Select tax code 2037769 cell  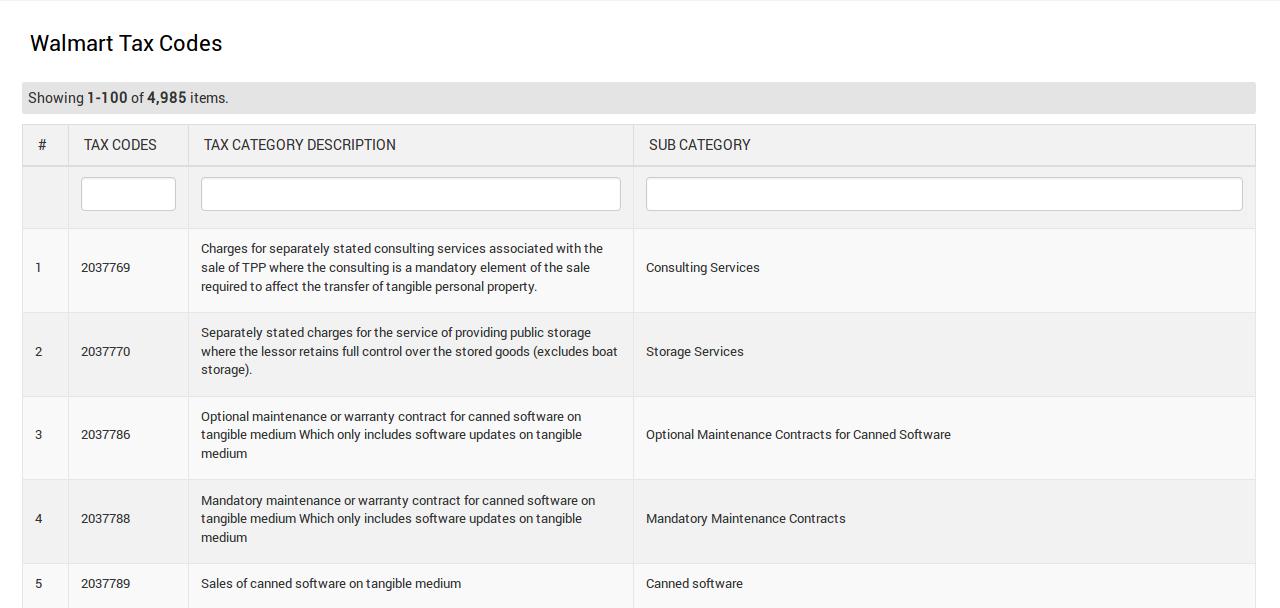pos(105,268)
